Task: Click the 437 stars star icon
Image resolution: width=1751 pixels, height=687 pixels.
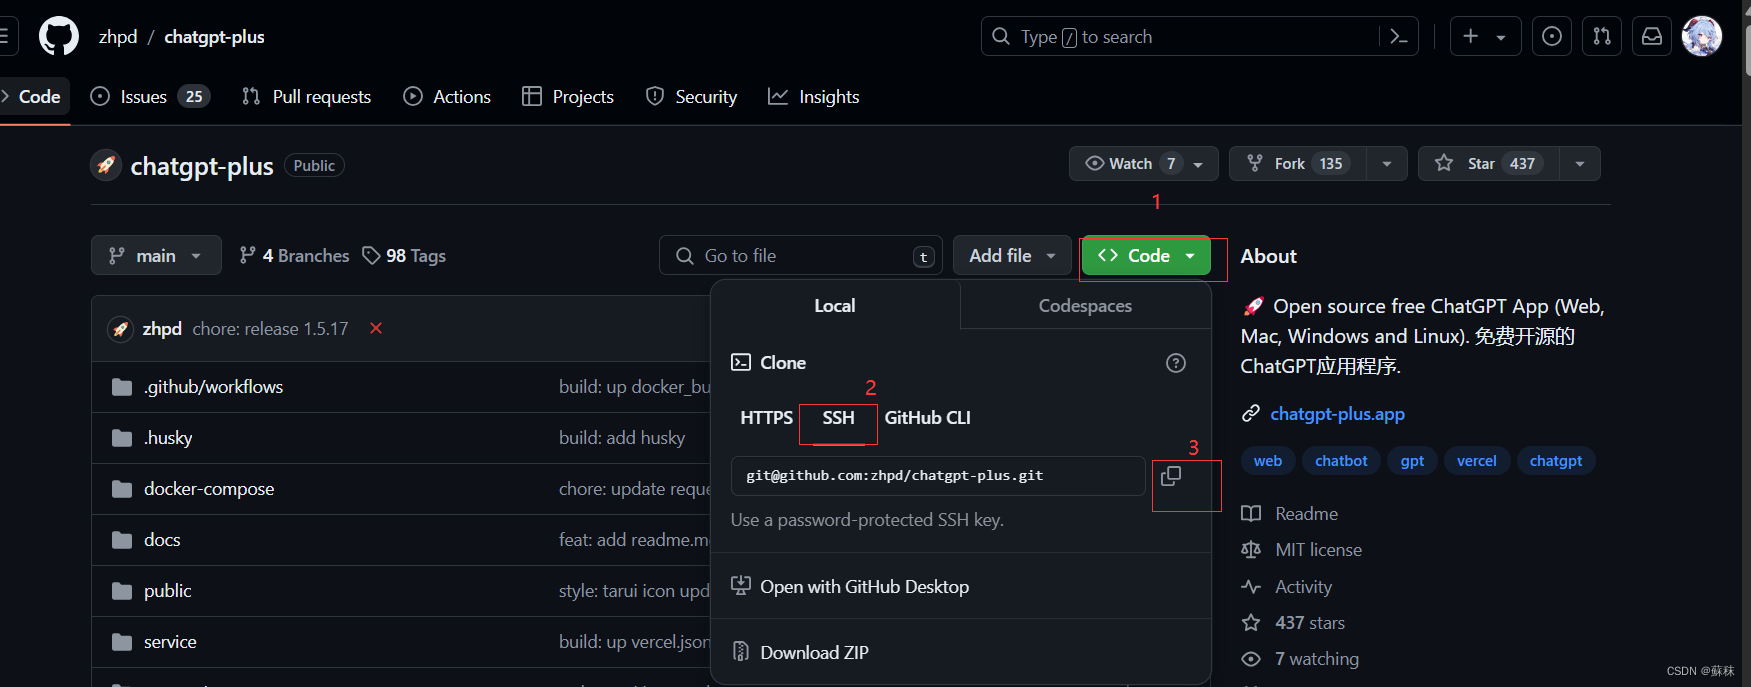Action: tap(1251, 623)
